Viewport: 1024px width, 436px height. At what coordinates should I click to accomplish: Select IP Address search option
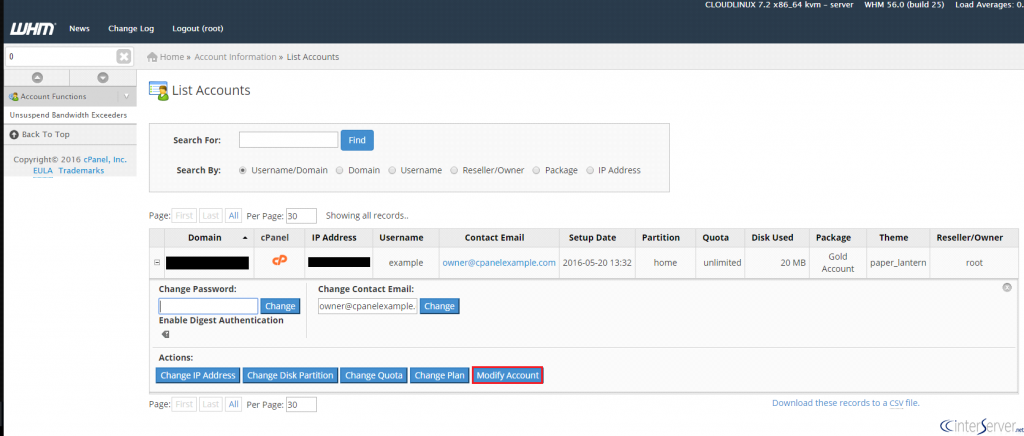click(590, 170)
